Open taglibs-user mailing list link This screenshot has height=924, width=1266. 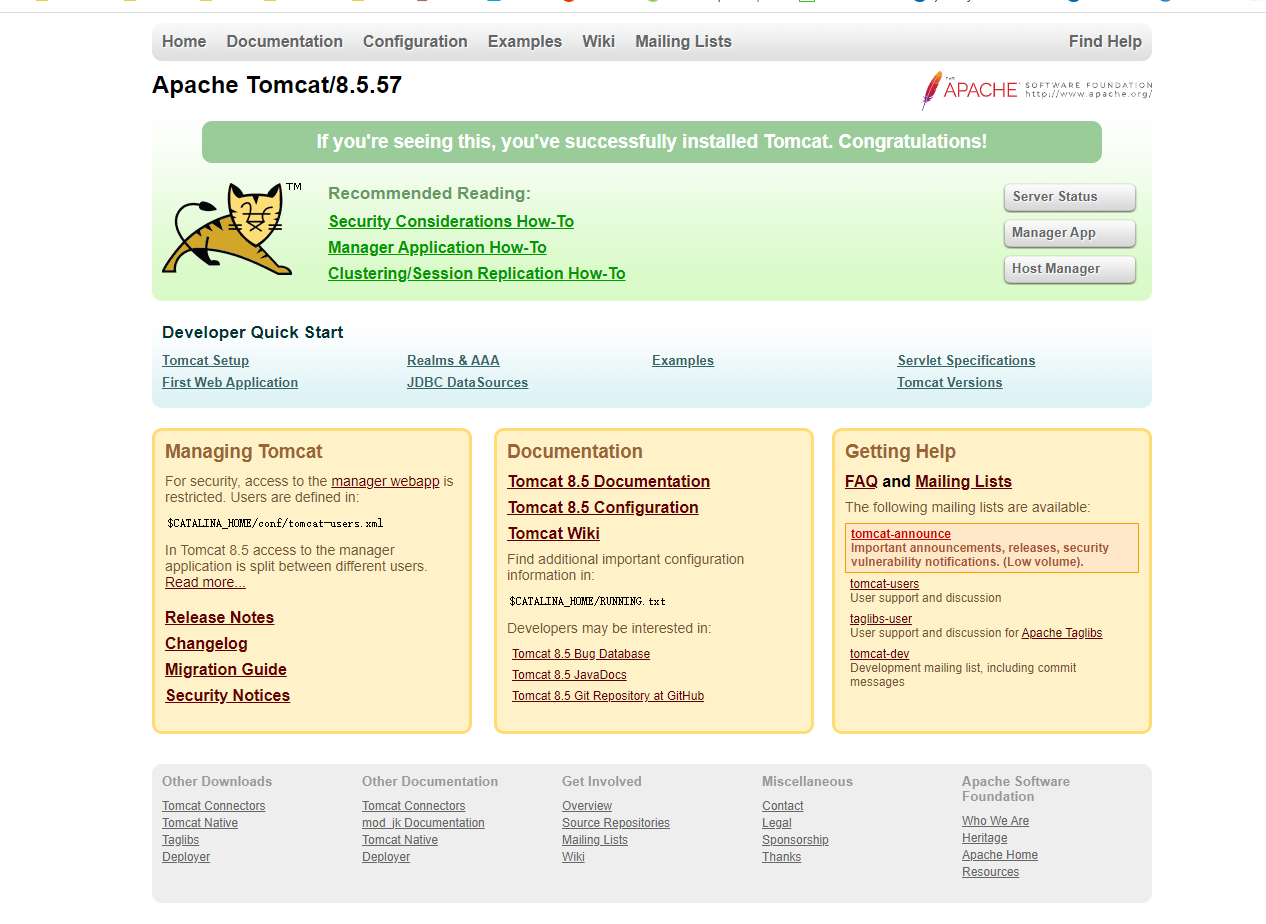click(x=881, y=618)
